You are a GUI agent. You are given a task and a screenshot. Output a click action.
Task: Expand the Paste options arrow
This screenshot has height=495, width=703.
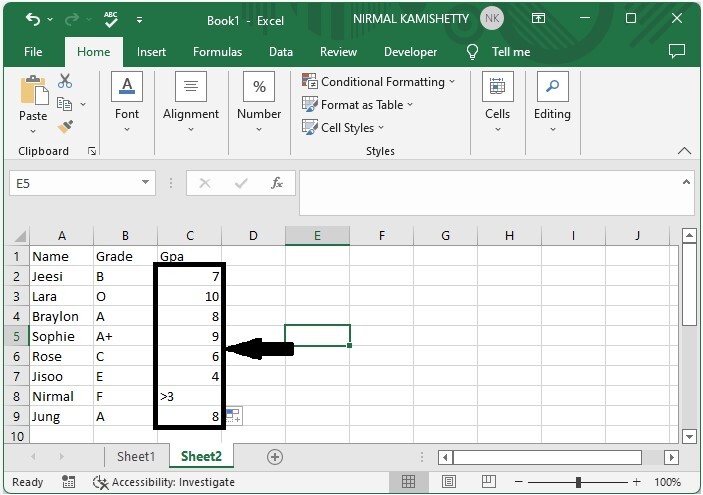(33, 131)
